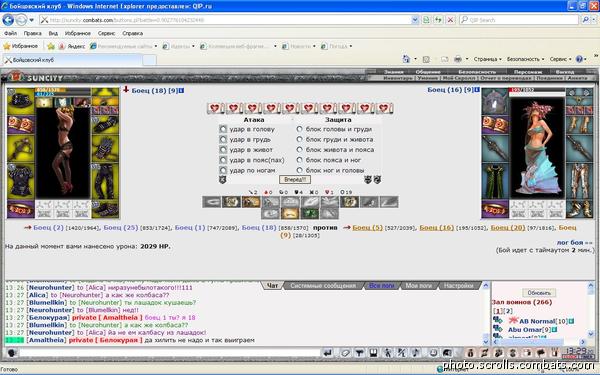Image resolution: width=600 pixels, height=375 pixels.
Task: Click the Stop loading red X icon
Action: coord(450,20)
